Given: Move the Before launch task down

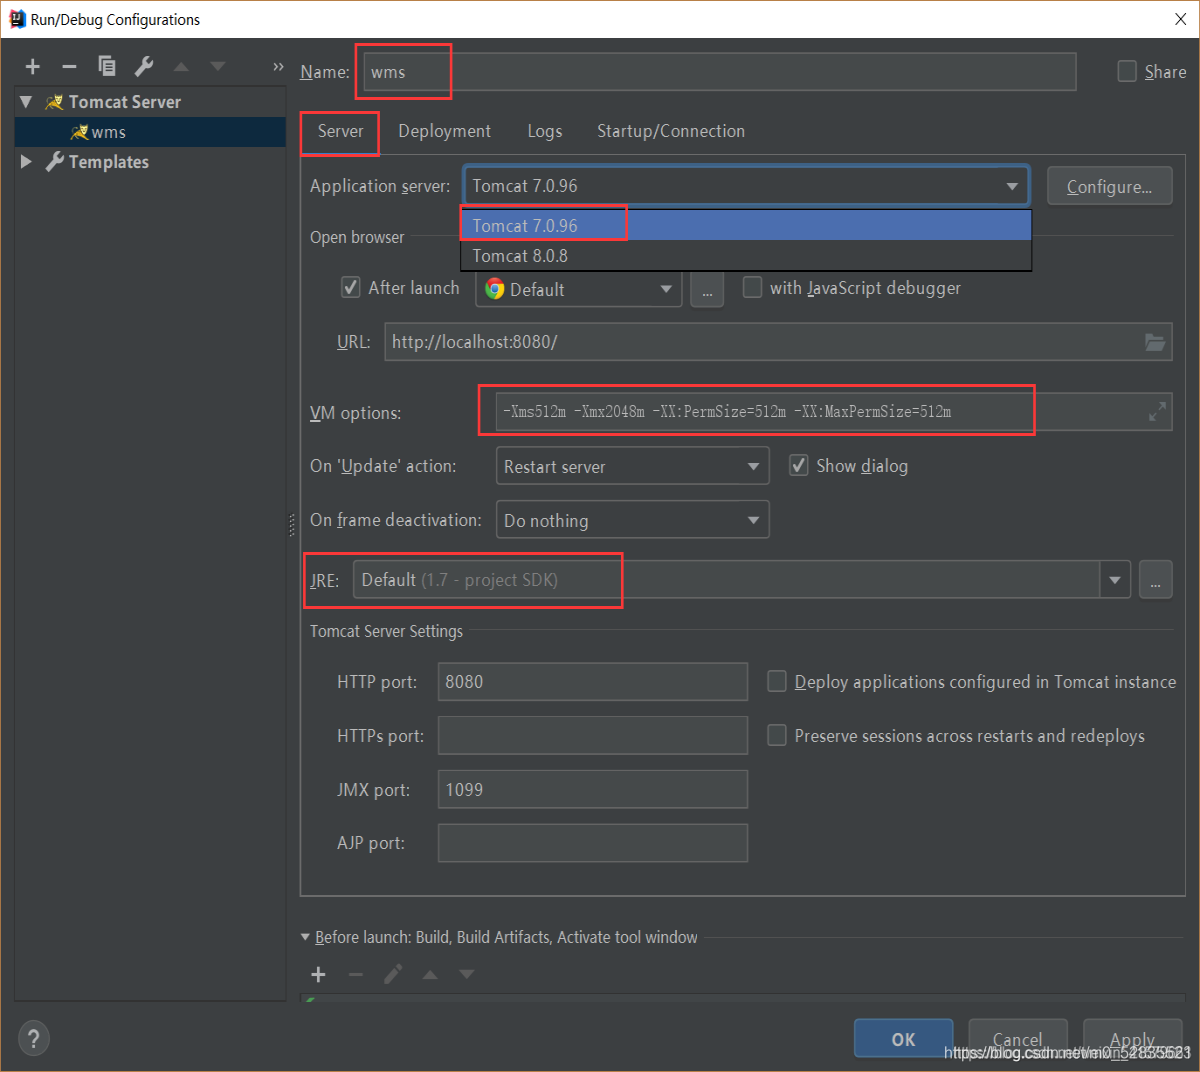Looking at the screenshot, I should click(x=467, y=974).
